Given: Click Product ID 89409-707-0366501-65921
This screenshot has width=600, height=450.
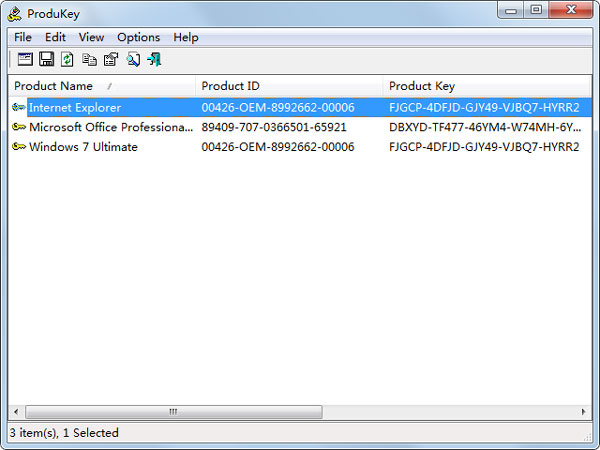Looking at the screenshot, I should pos(274,127).
